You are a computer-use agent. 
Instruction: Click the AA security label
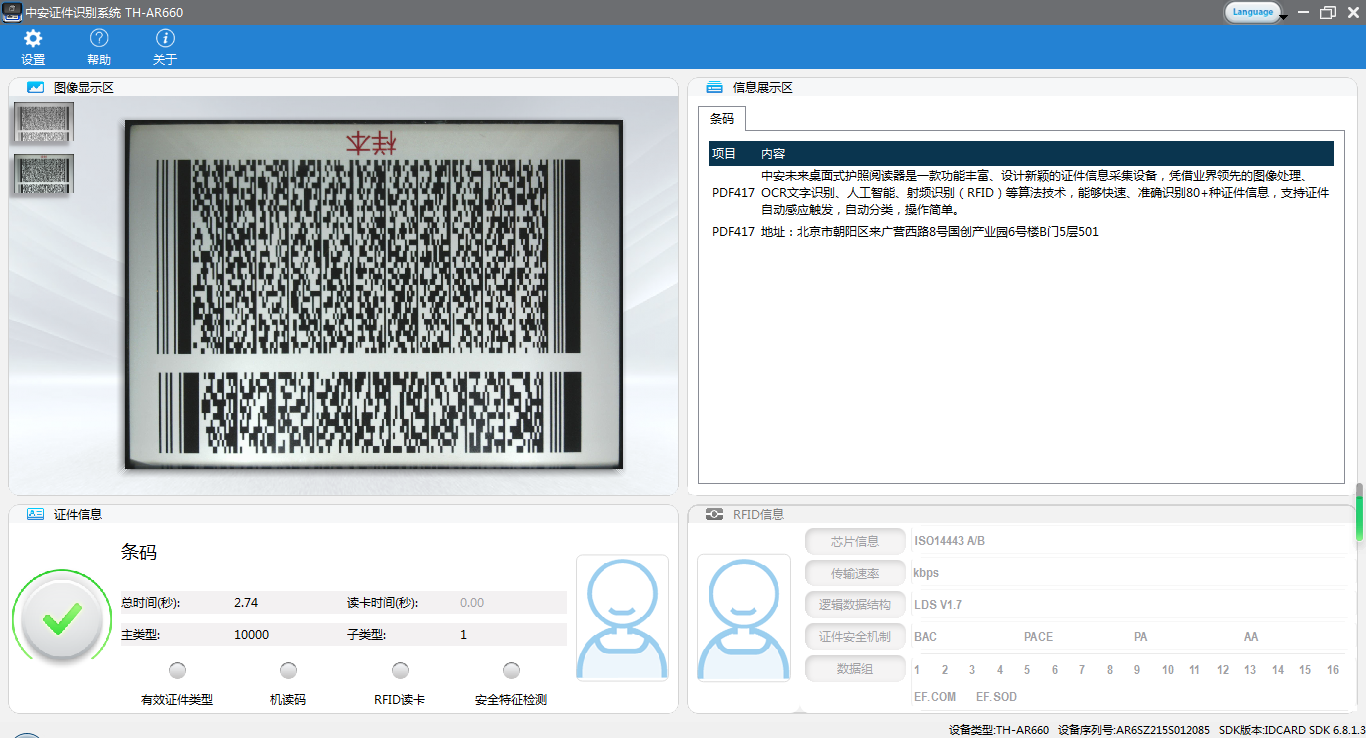coord(1251,637)
